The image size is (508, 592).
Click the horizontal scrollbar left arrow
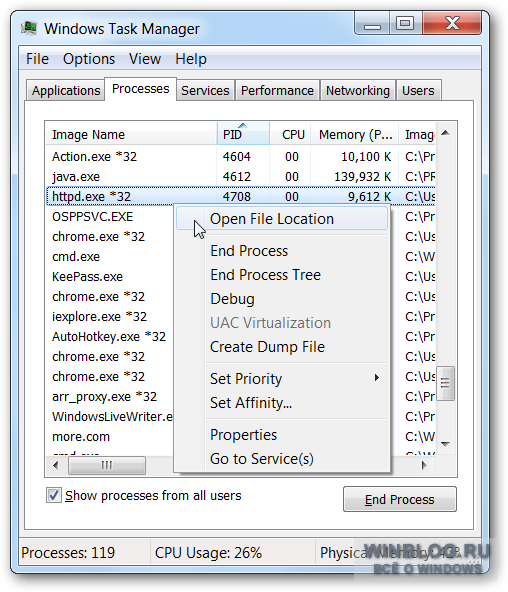(56, 465)
